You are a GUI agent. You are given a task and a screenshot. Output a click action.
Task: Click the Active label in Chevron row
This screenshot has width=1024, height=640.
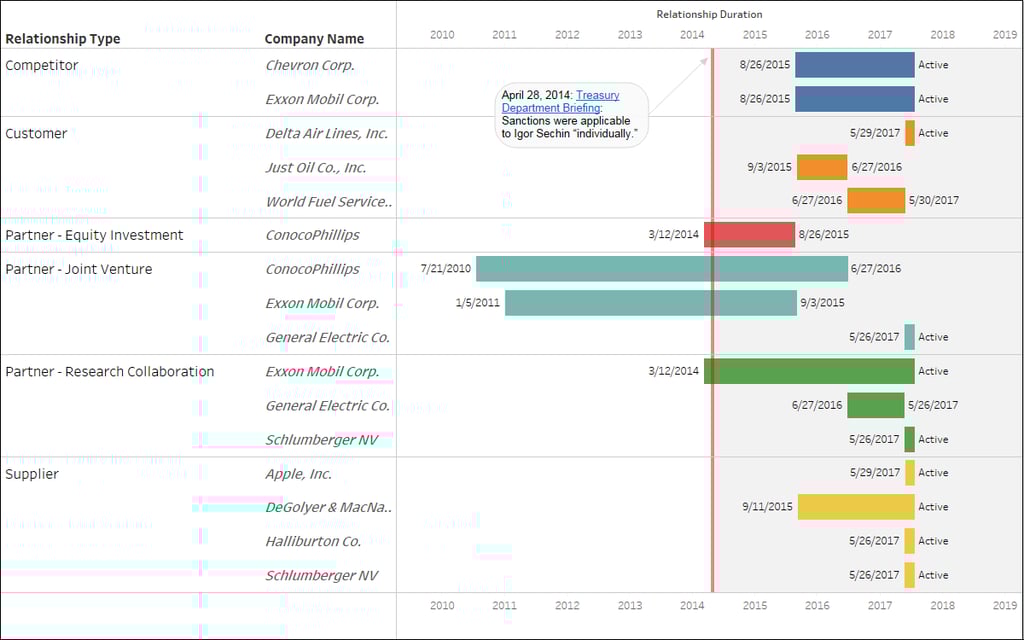click(933, 65)
